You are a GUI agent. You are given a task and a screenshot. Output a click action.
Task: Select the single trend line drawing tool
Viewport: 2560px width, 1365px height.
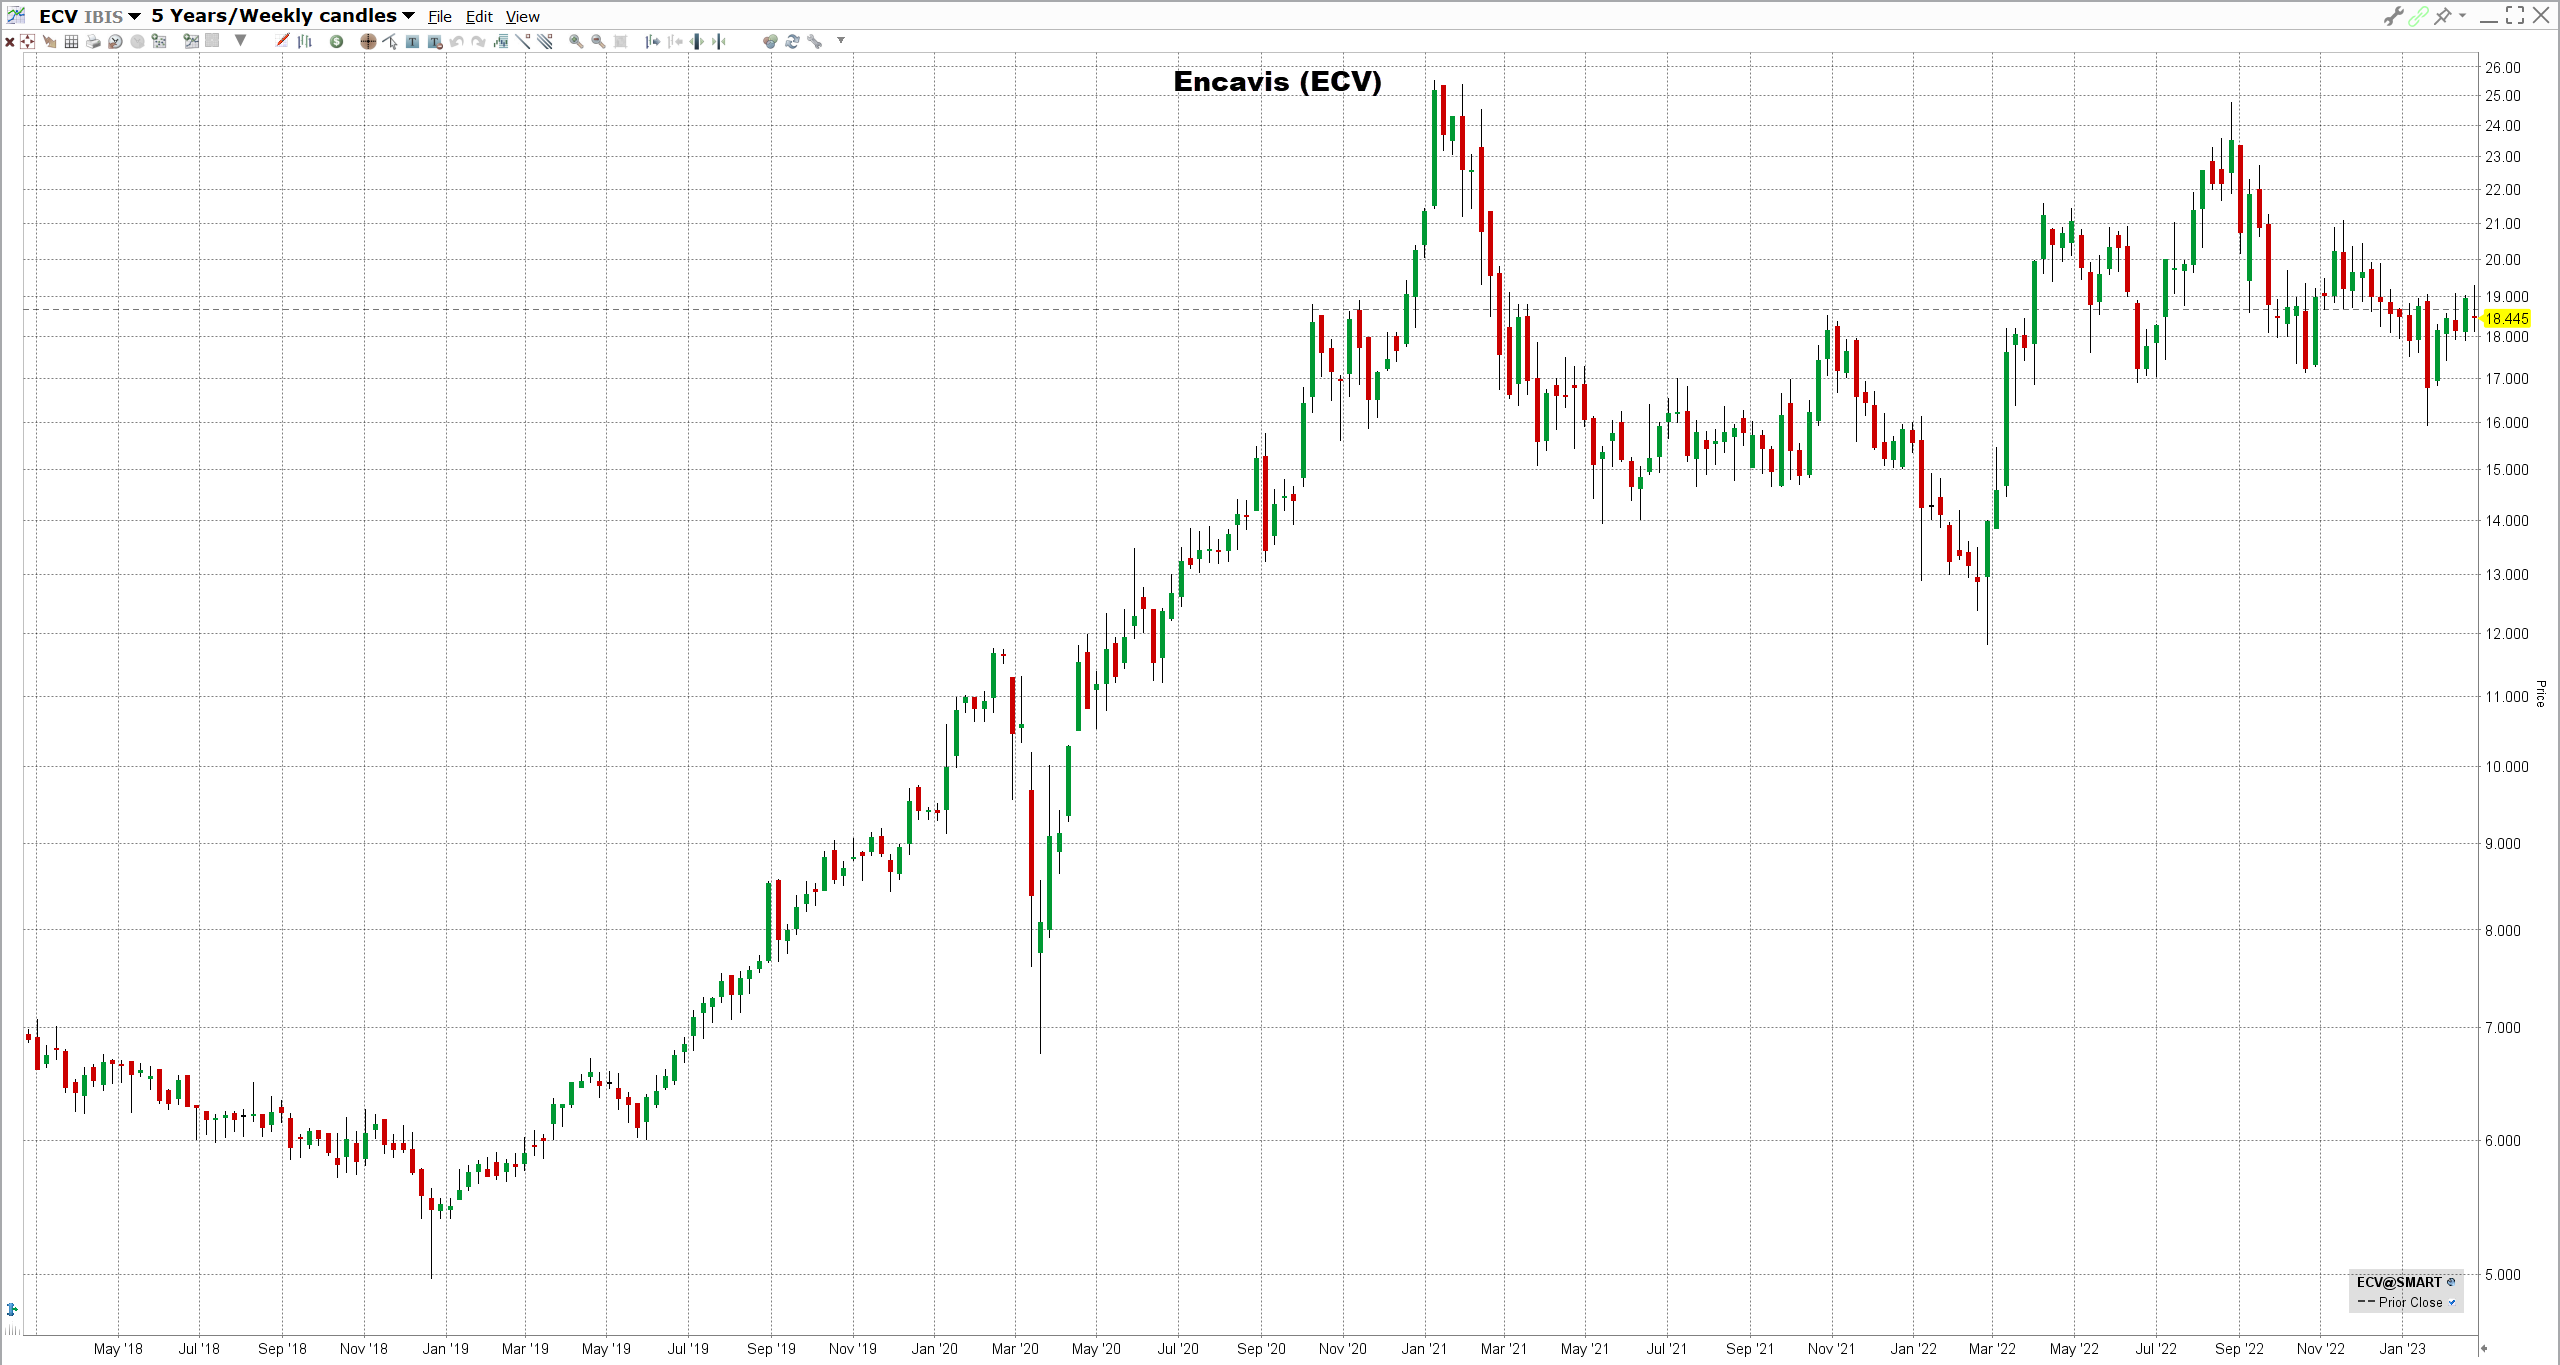(522, 41)
